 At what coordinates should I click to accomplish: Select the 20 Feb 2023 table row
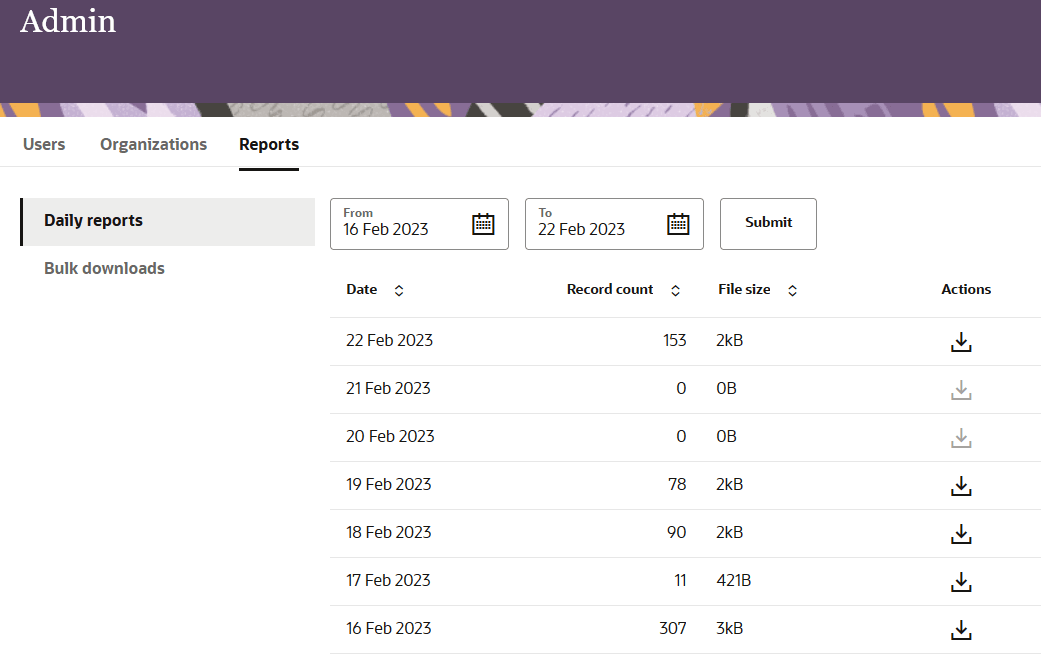pyautogui.click(x=600, y=437)
